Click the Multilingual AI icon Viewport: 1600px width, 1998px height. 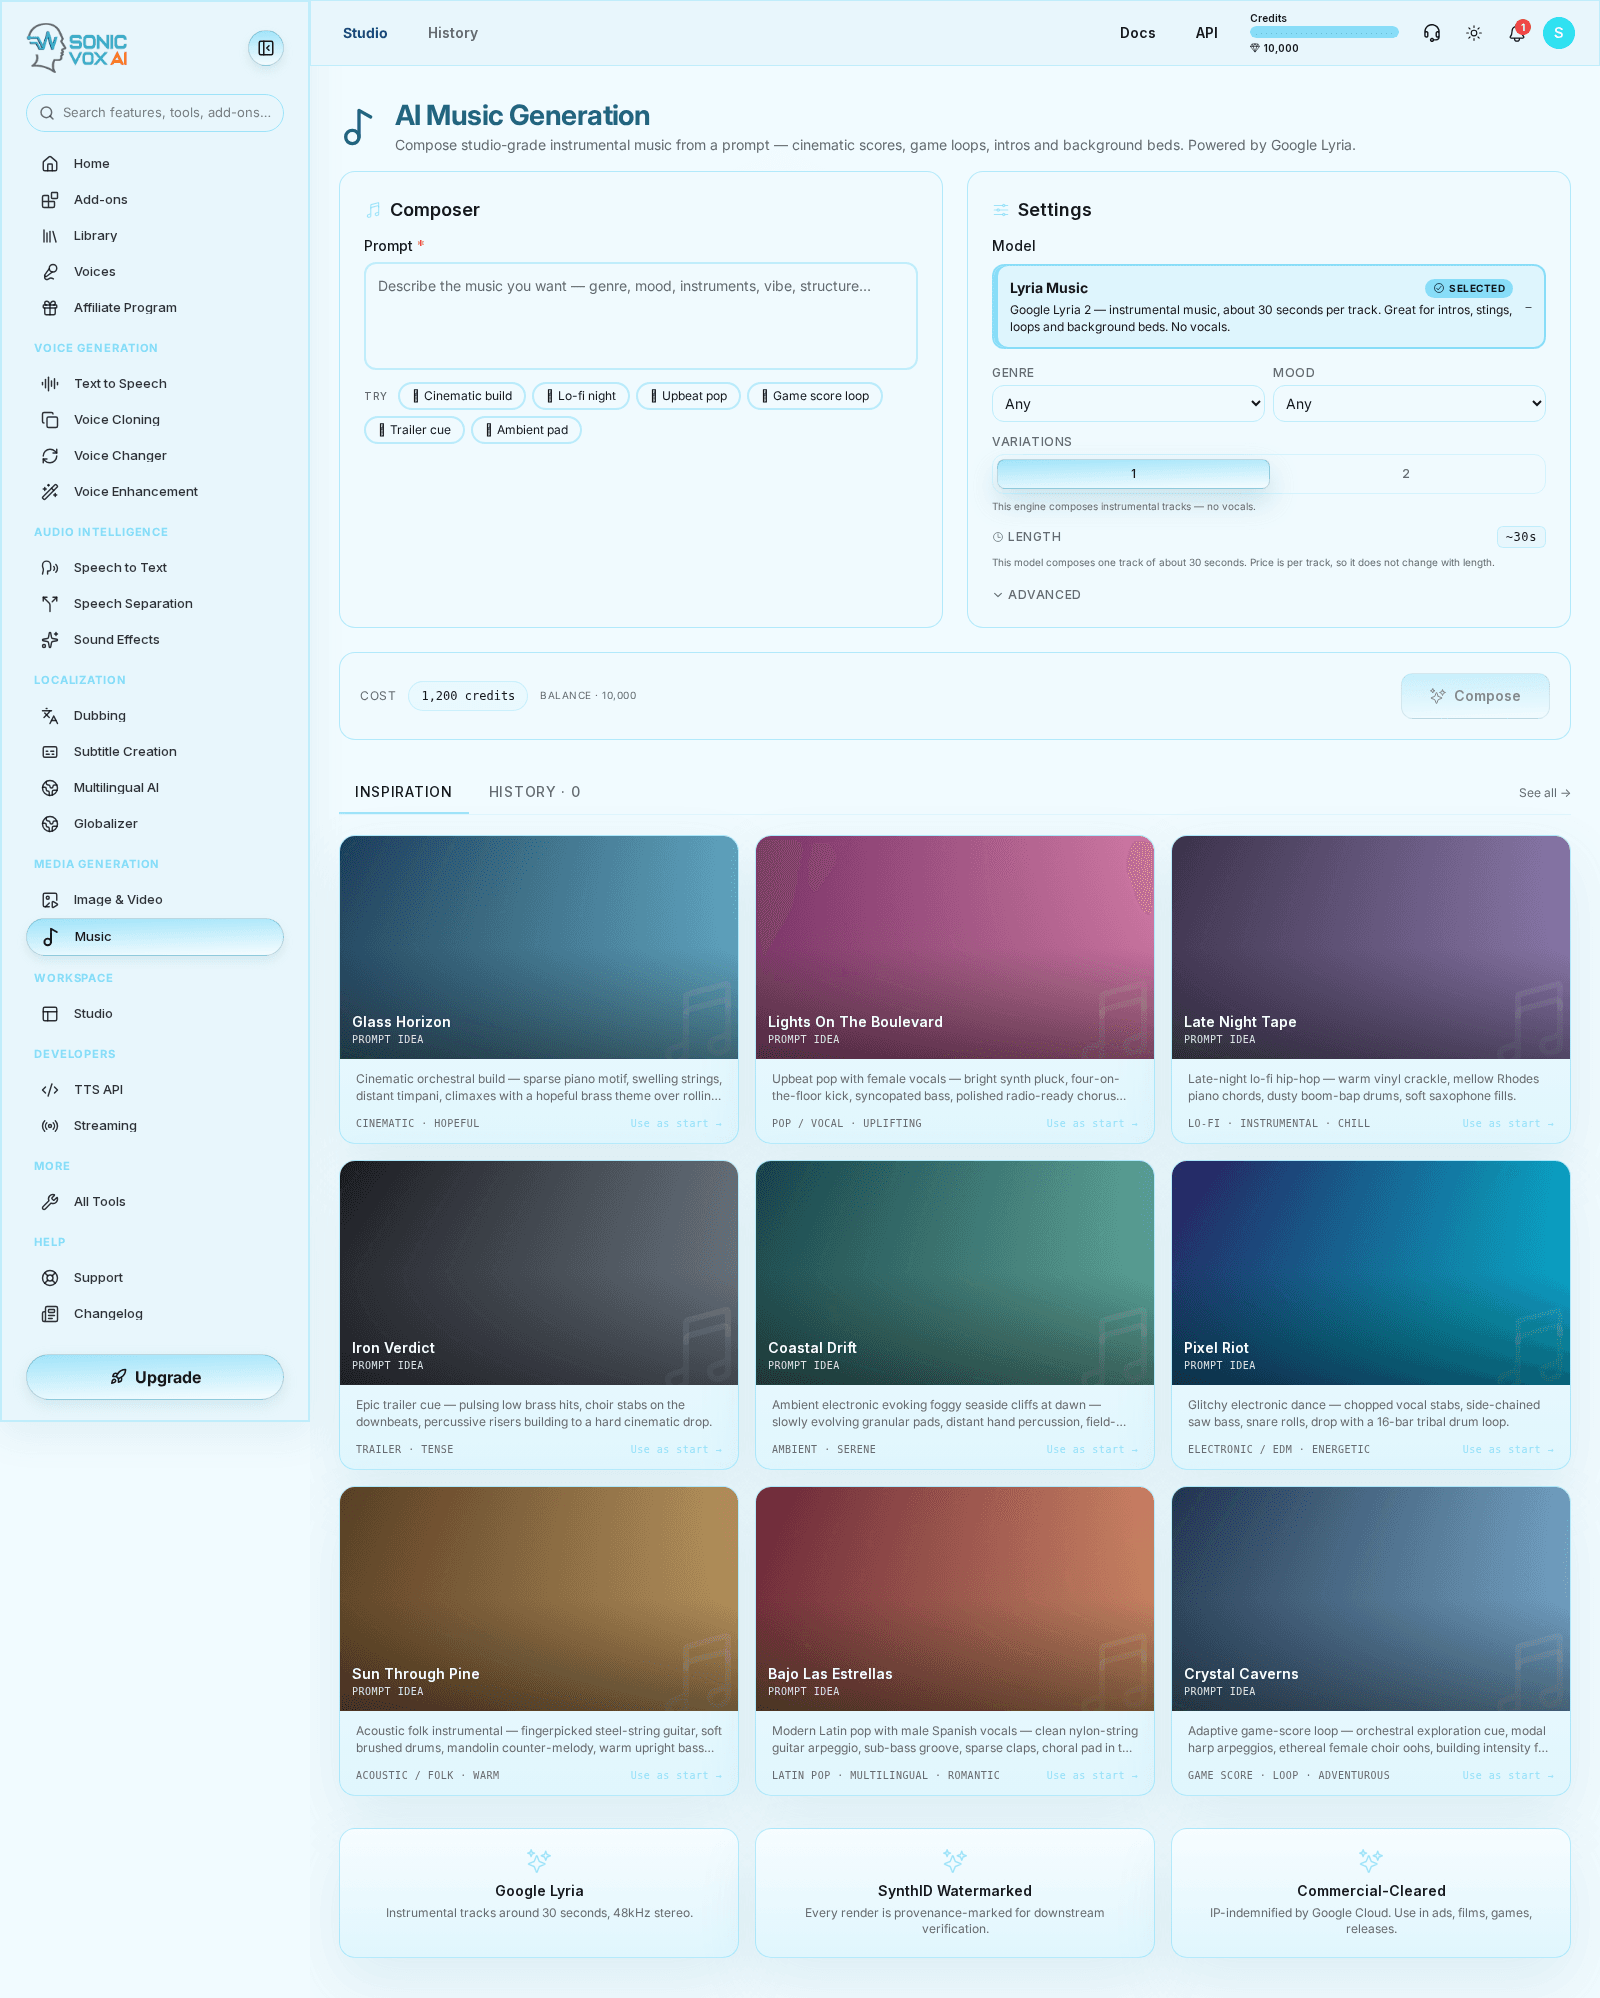click(50, 788)
